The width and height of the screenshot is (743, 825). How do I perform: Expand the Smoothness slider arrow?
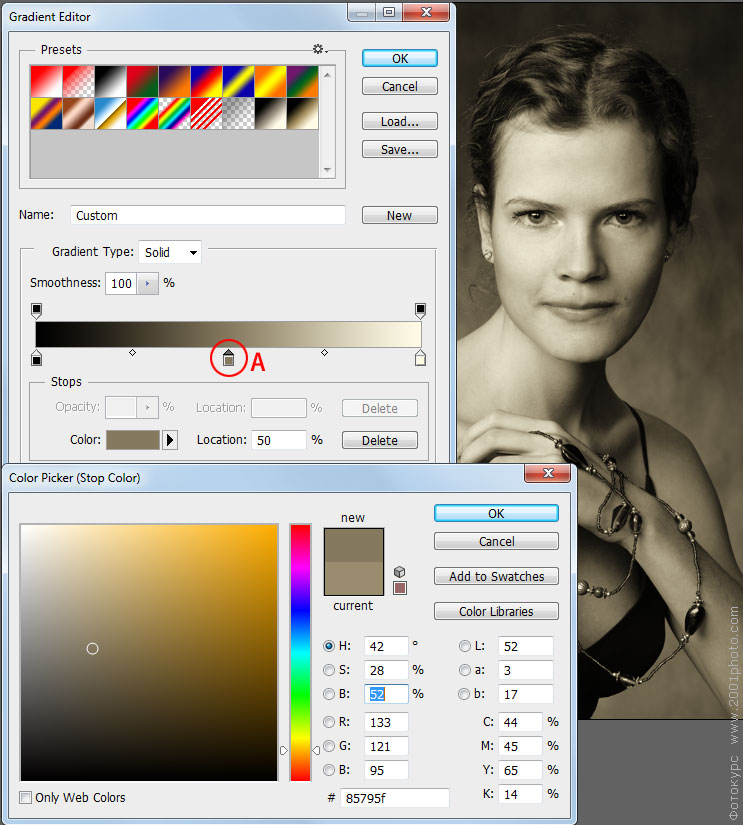147,284
